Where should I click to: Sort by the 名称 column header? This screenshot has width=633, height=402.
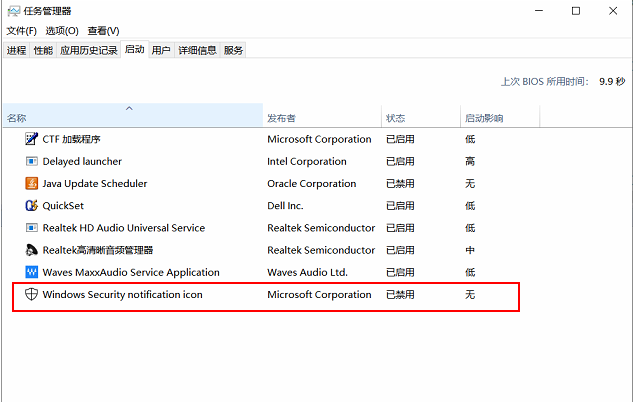pos(133,115)
